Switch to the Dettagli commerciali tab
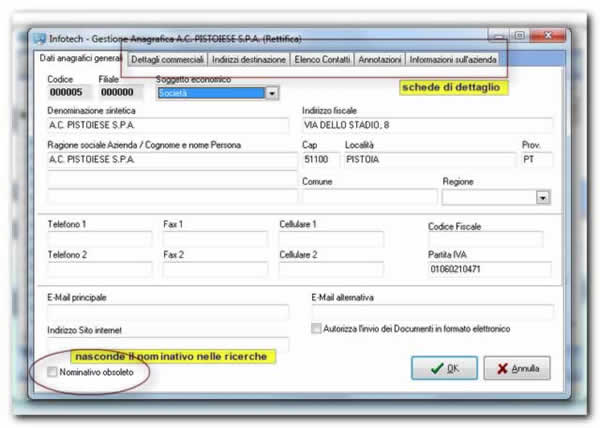Viewport: 600px width, 428px height. pos(167,59)
